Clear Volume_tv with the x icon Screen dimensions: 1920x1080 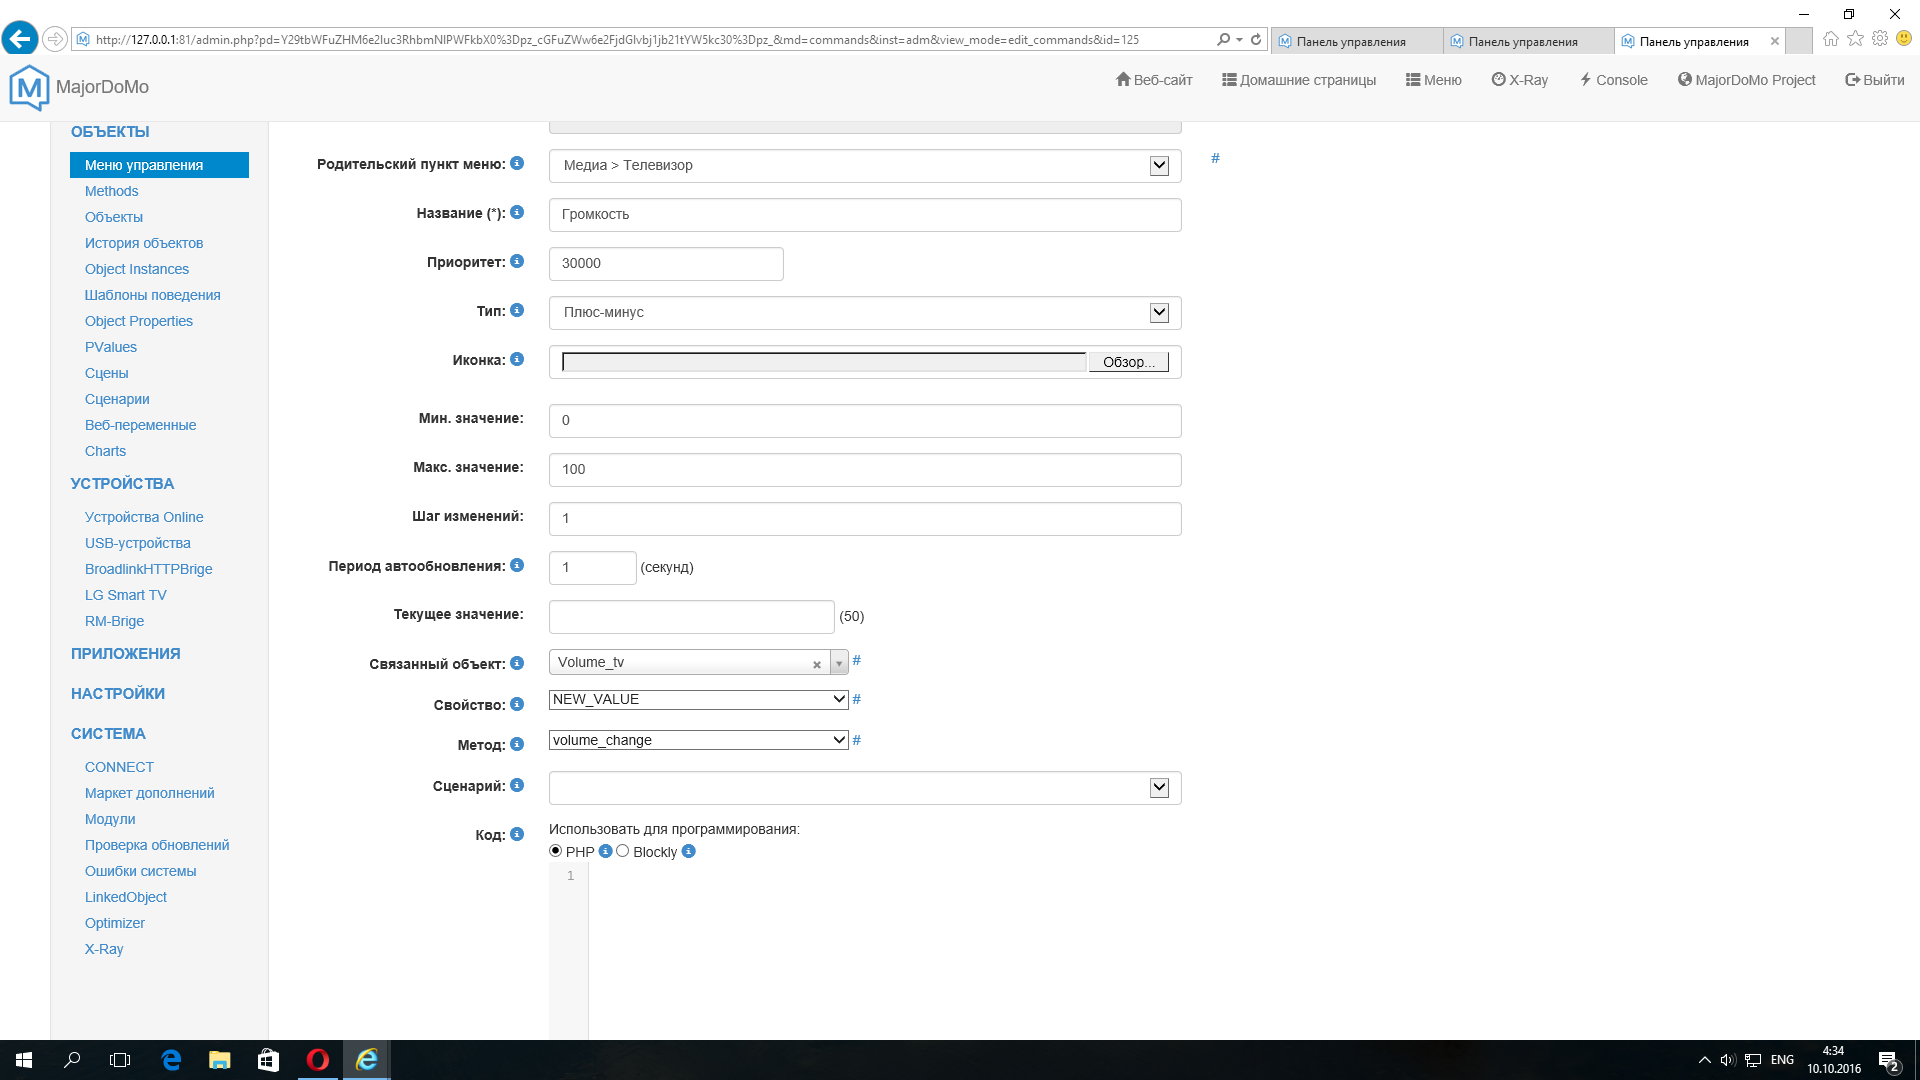(x=817, y=664)
